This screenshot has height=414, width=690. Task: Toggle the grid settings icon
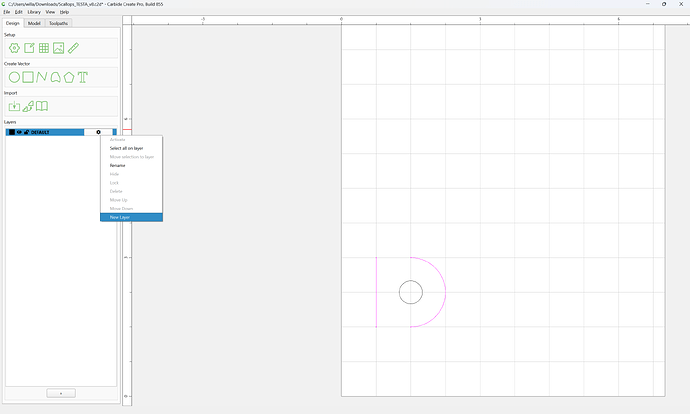(44, 48)
